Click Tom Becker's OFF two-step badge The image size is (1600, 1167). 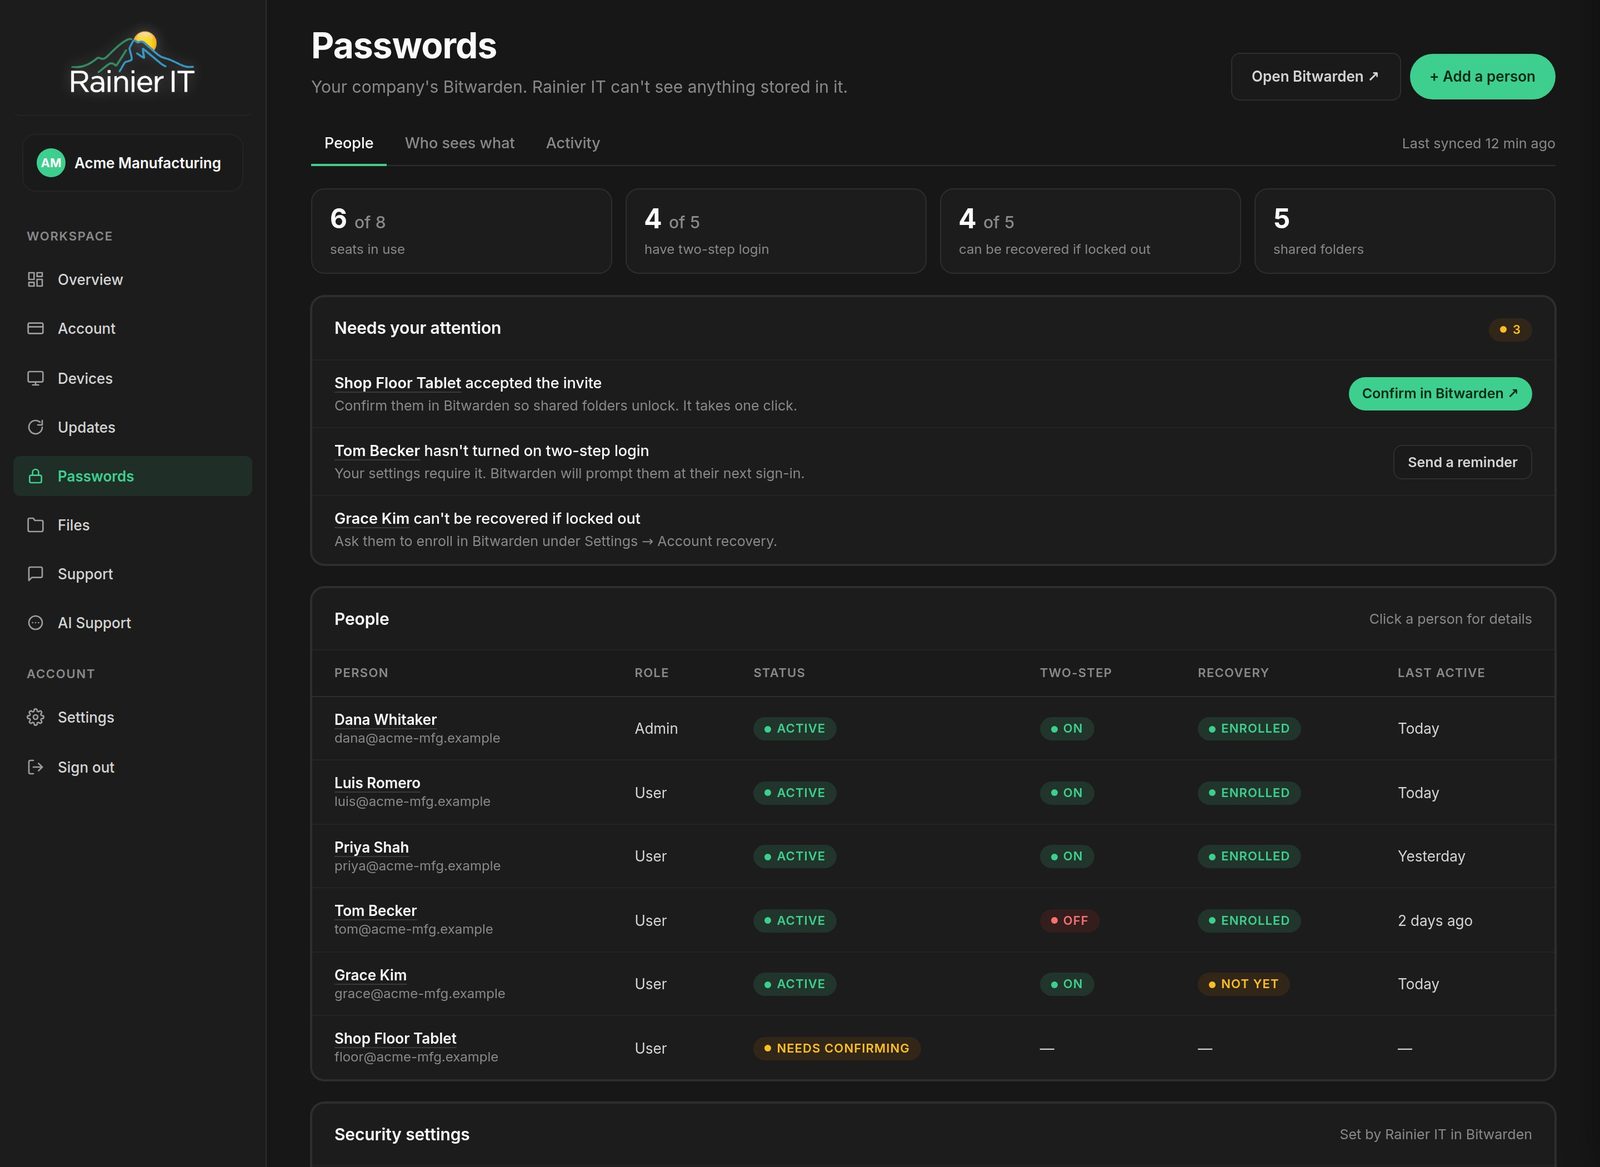pyautogui.click(x=1069, y=921)
